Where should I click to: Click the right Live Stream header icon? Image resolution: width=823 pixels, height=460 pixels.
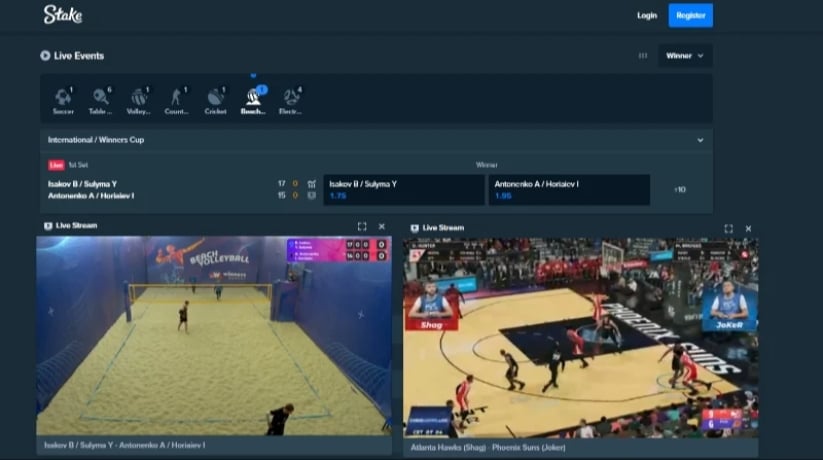(x=415, y=228)
